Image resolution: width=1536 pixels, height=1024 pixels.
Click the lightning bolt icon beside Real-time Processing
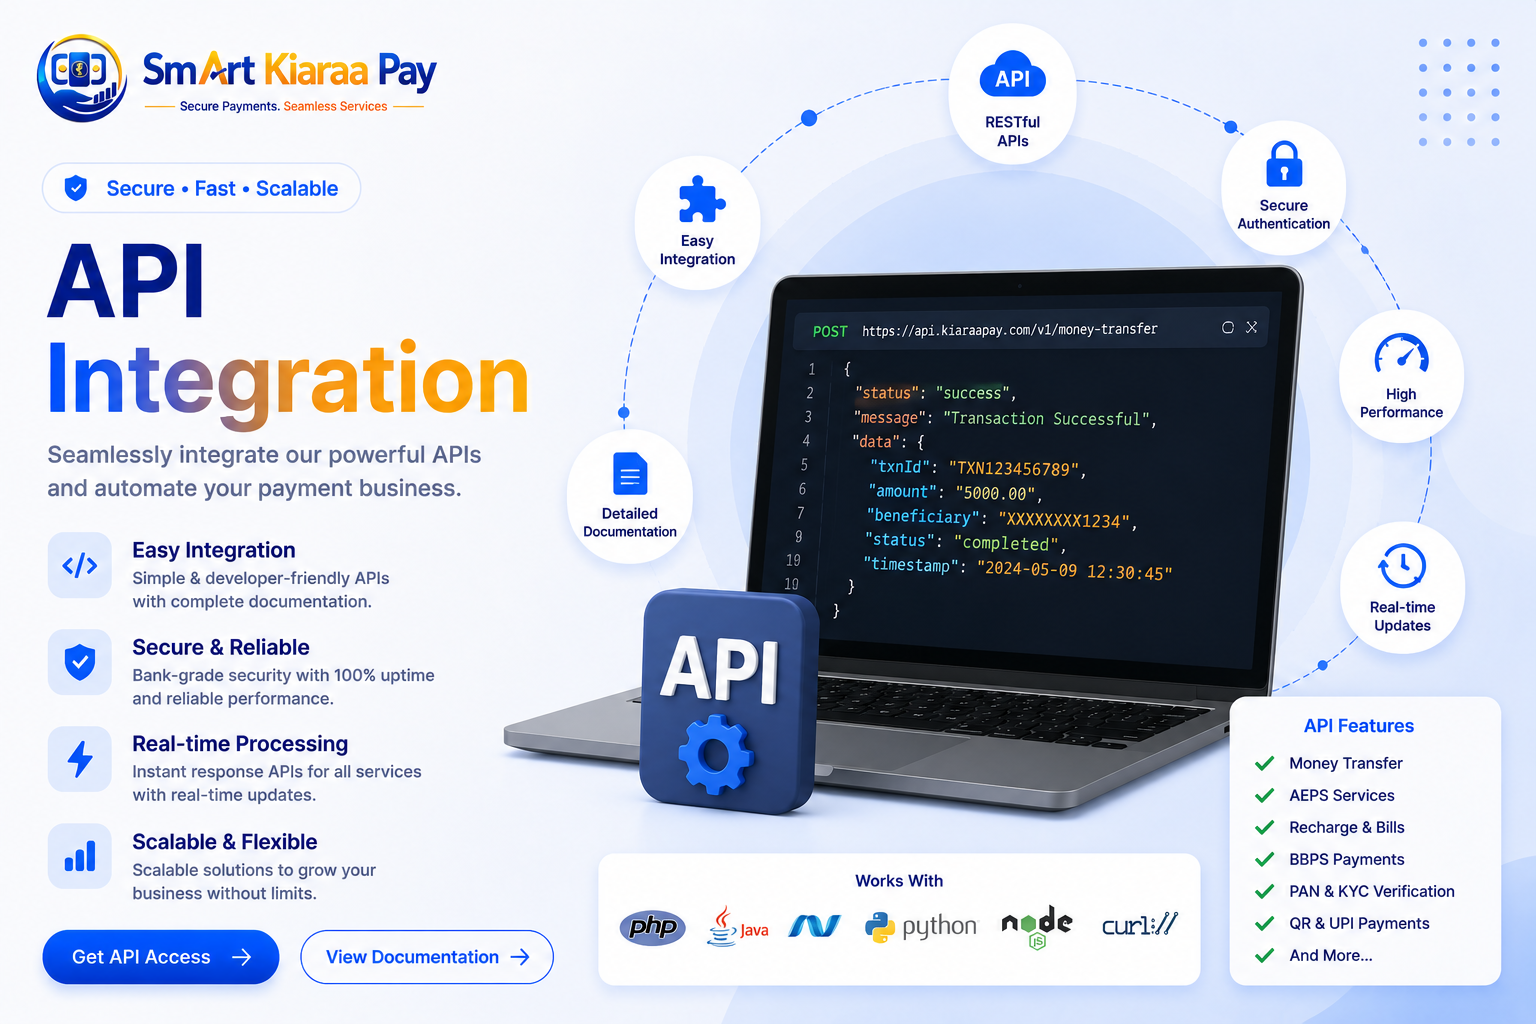[x=80, y=759]
